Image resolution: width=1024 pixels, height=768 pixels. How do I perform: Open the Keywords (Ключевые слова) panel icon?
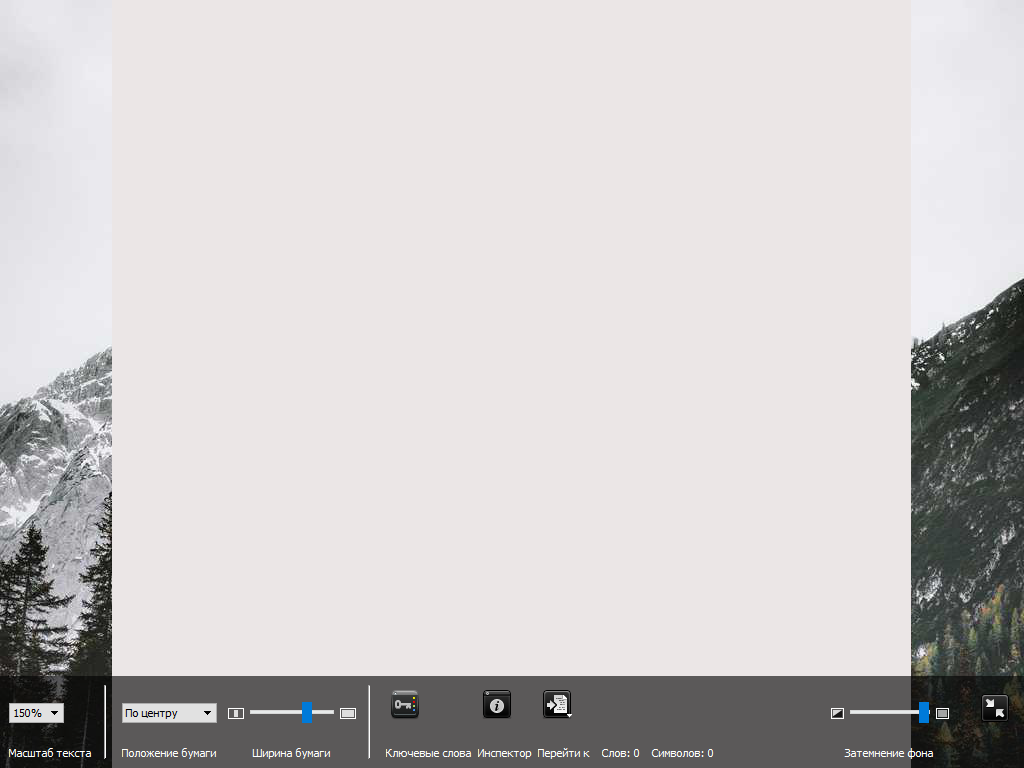(405, 704)
